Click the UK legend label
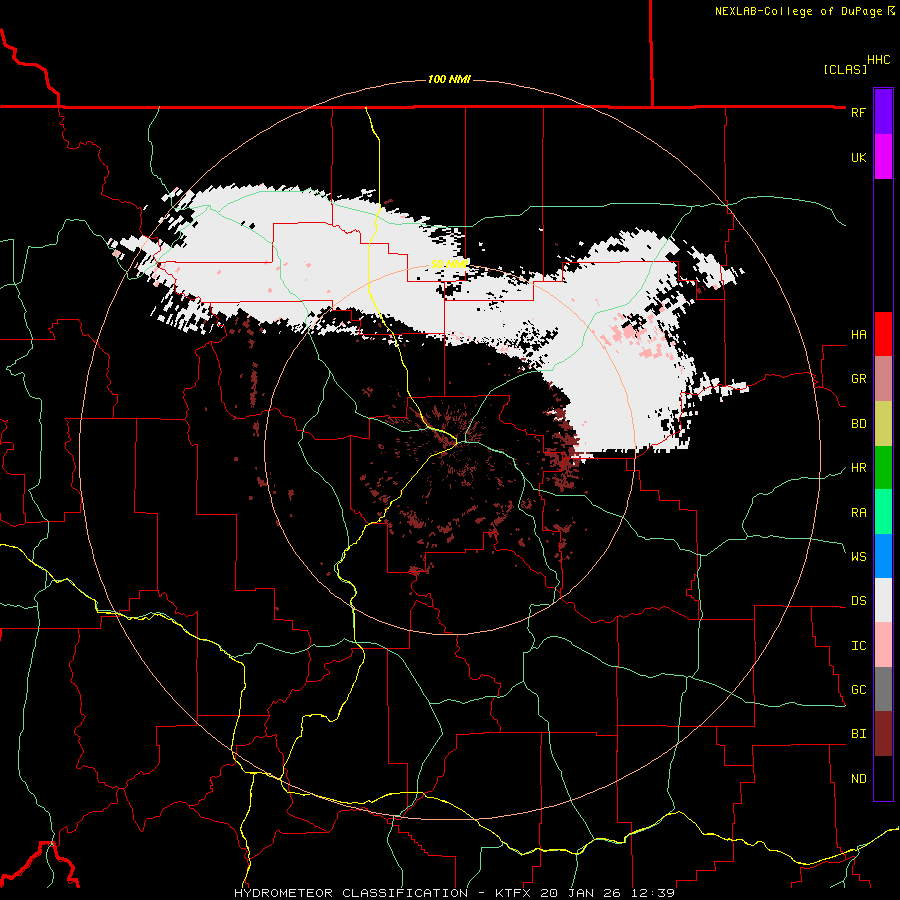The height and width of the screenshot is (900, 900). tap(858, 157)
